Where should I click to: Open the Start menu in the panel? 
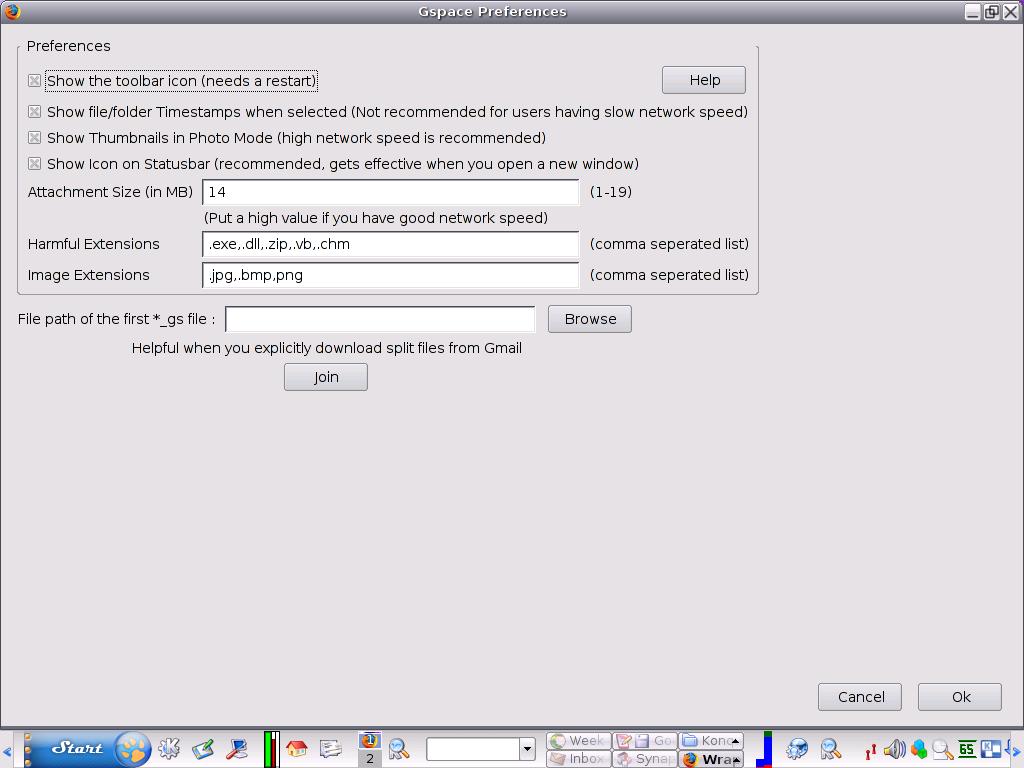point(77,748)
